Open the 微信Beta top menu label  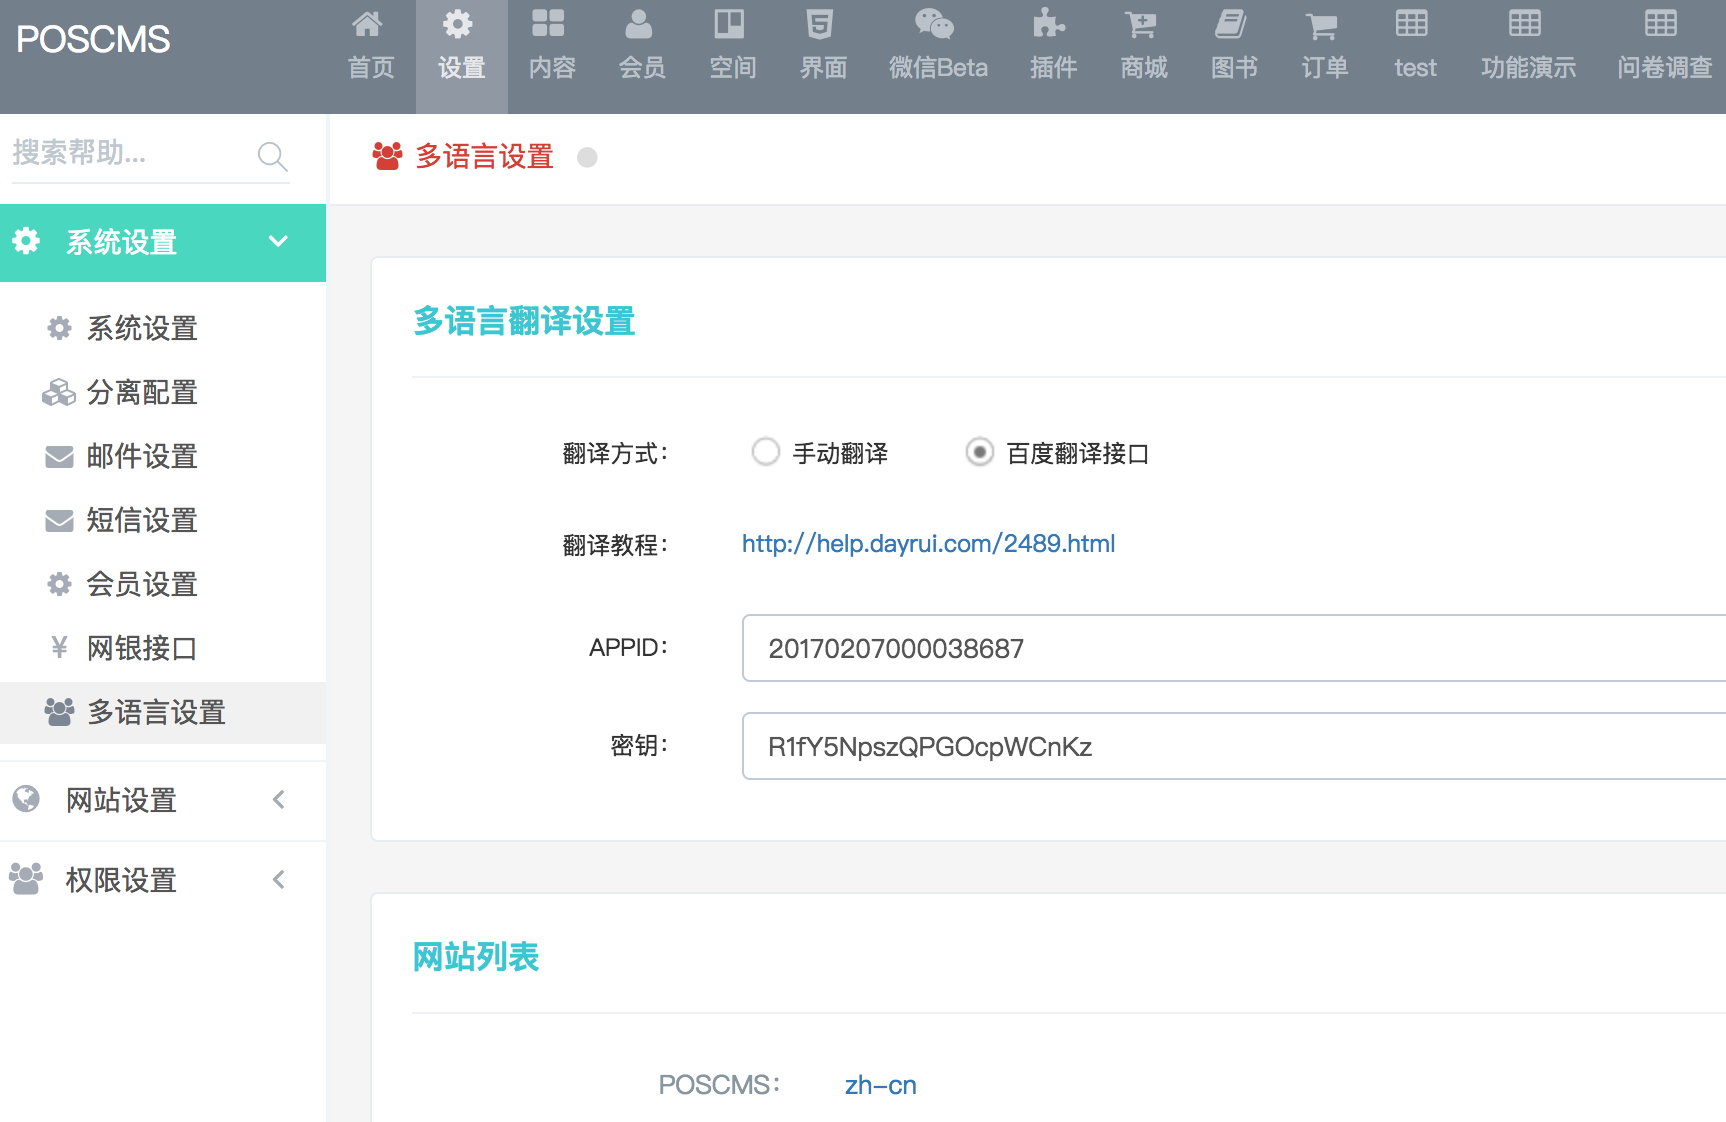pos(938,67)
